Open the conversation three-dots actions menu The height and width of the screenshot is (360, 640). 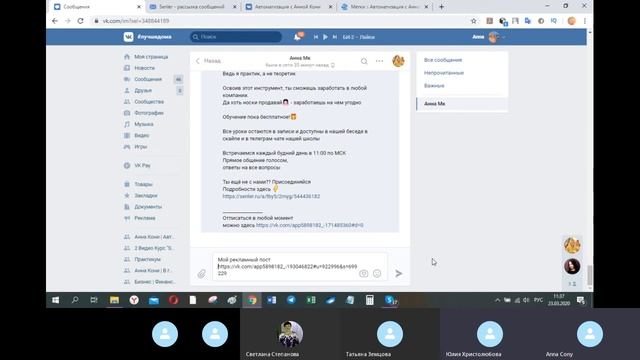coord(380,61)
